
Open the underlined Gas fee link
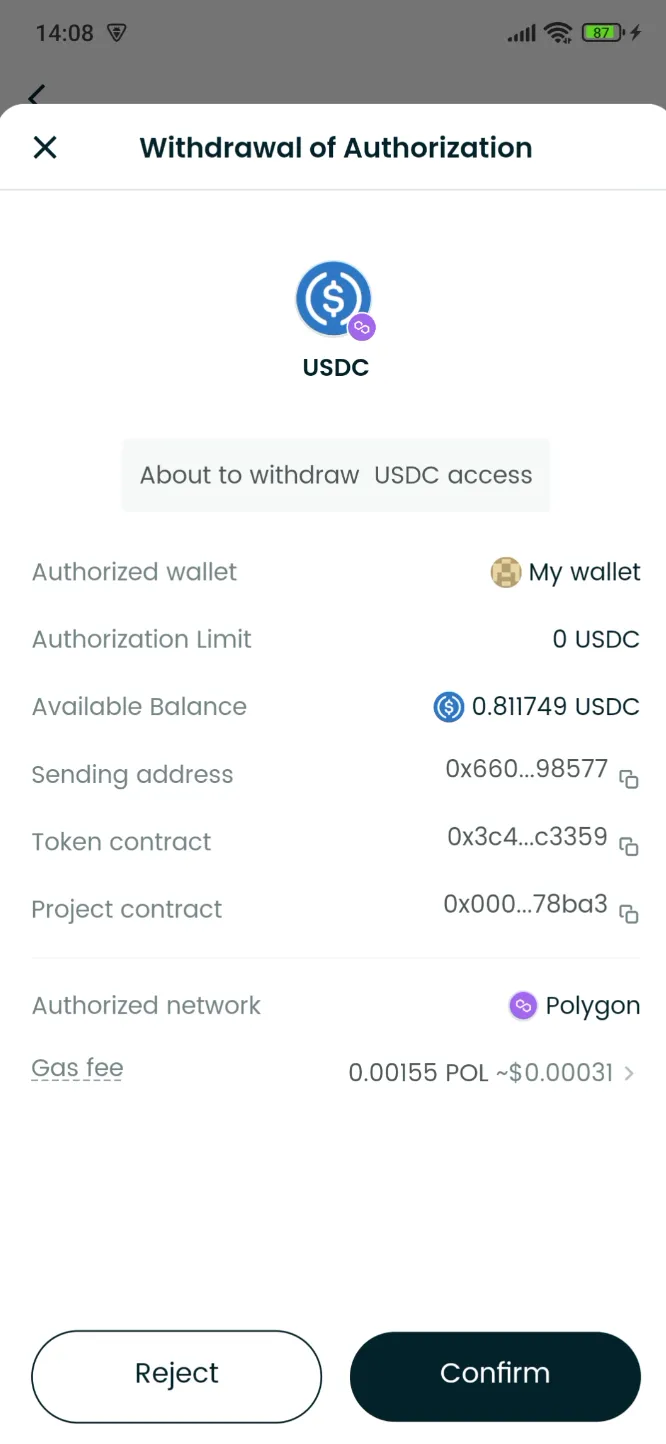77,1068
